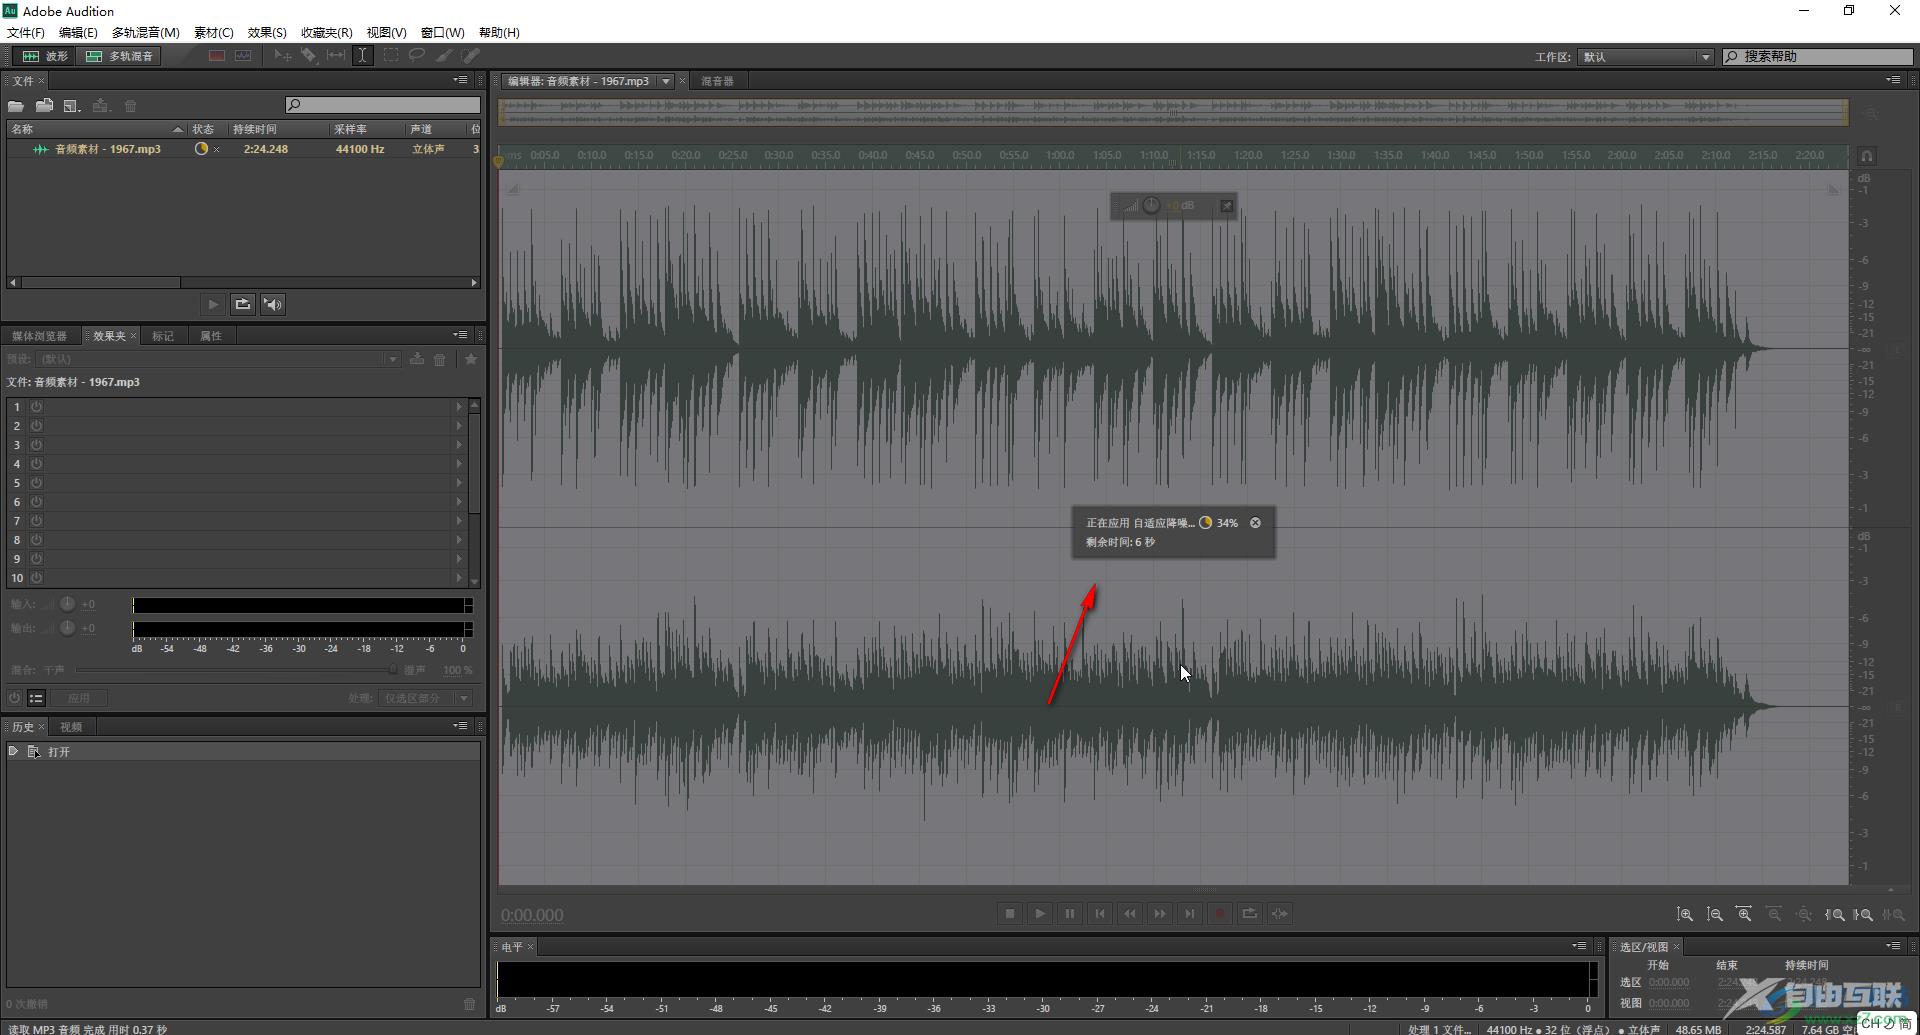Sort files by 持续时间 column
Image resolution: width=1920 pixels, height=1035 pixels.
(278, 129)
